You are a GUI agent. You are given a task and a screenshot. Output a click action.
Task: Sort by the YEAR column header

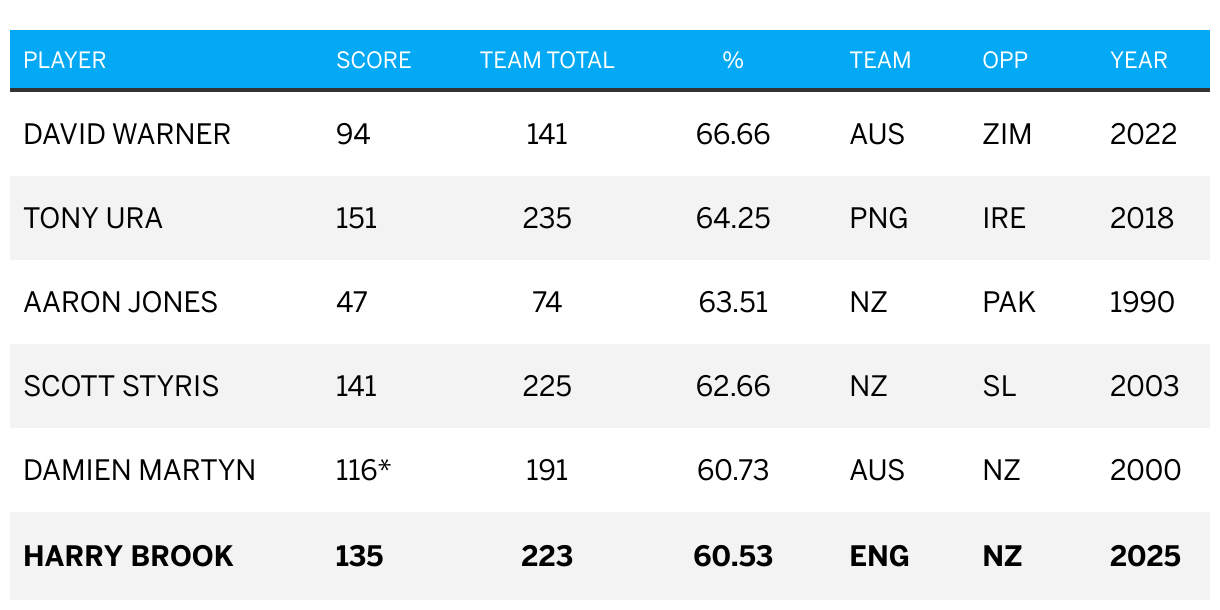[x=1138, y=60]
